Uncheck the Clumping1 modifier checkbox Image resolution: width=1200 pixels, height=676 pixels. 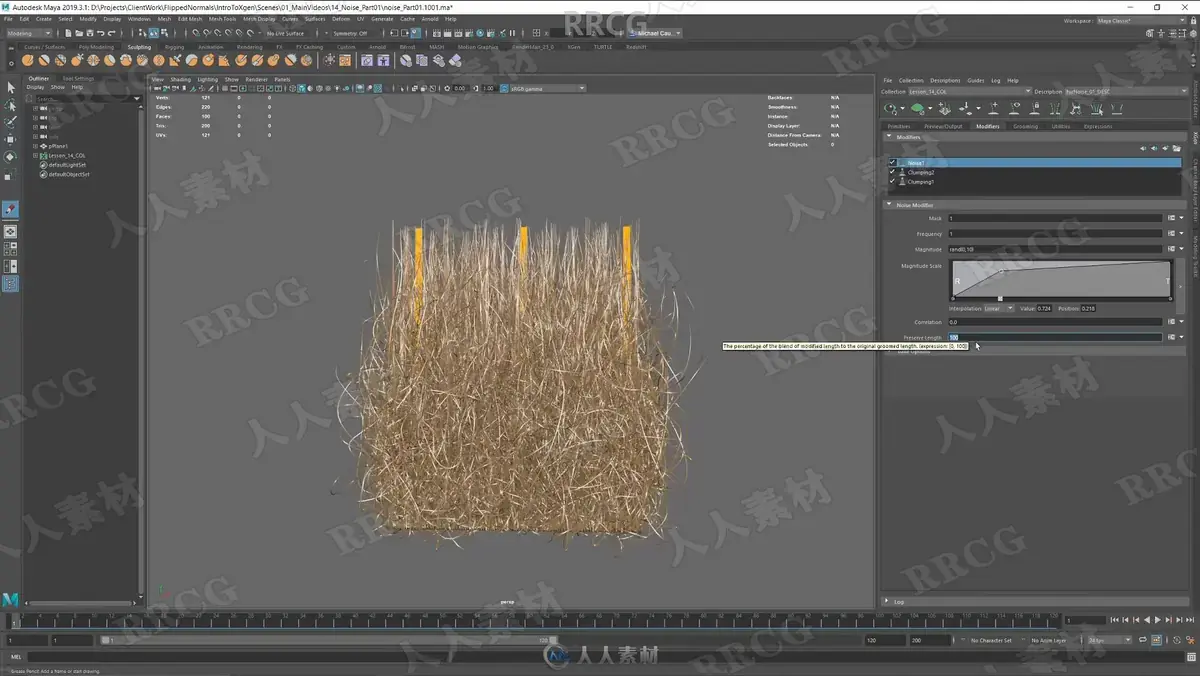click(x=893, y=182)
